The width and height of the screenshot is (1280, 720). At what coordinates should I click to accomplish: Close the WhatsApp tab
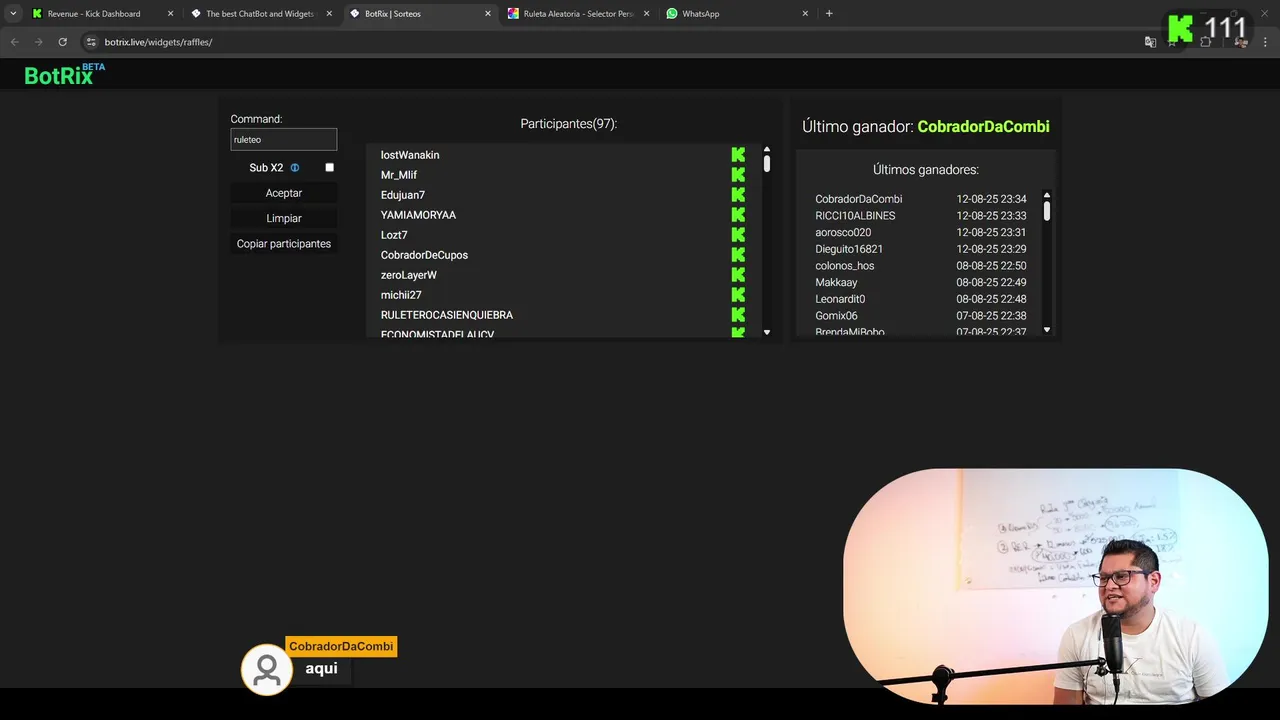[805, 14]
